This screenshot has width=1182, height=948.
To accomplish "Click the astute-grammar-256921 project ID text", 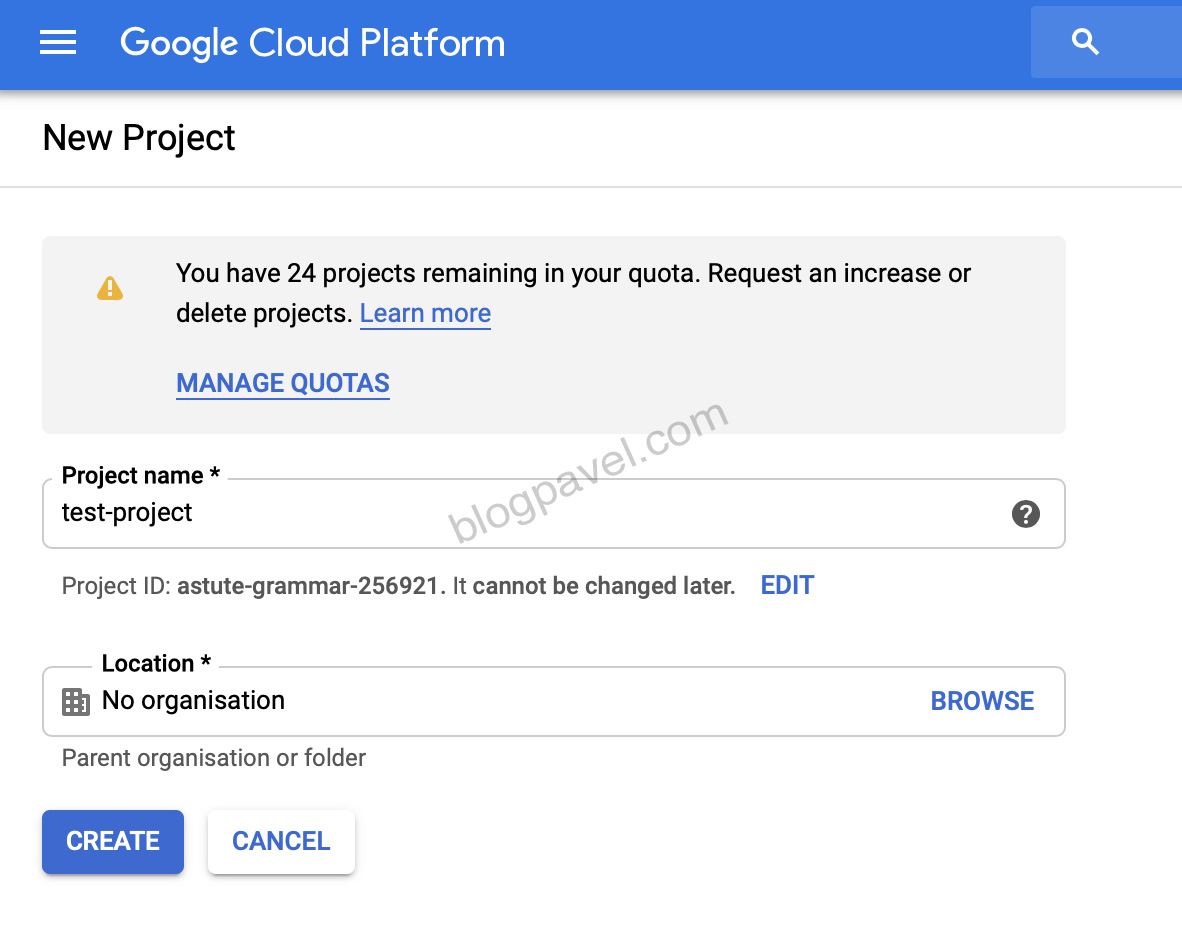I will point(308,586).
